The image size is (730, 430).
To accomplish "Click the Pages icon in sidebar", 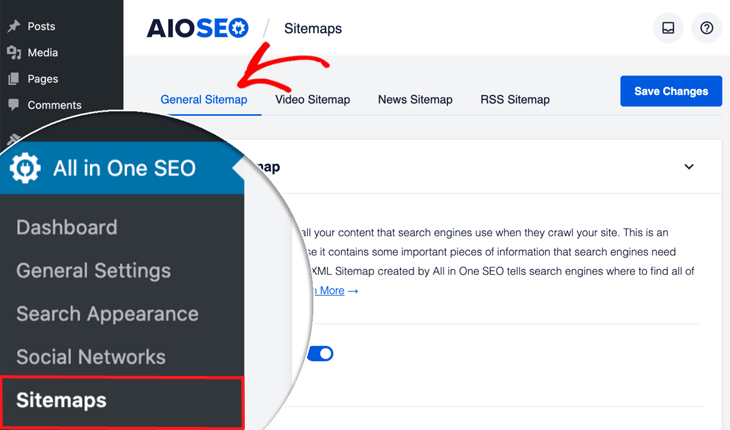I will (x=13, y=78).
